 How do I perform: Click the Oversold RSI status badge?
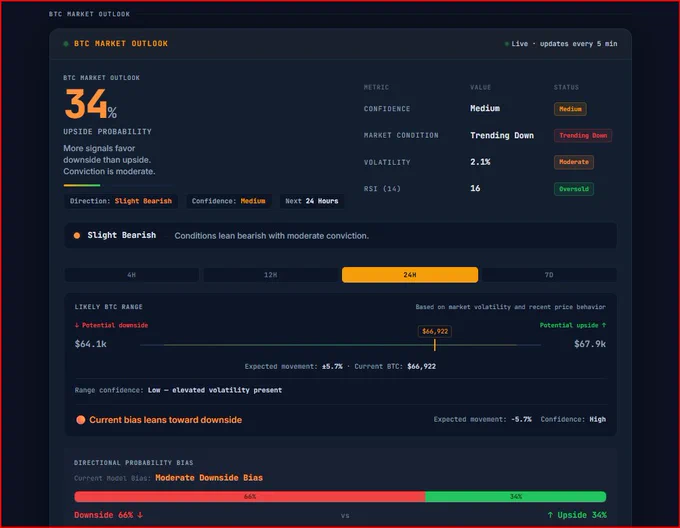click(574, 189)
